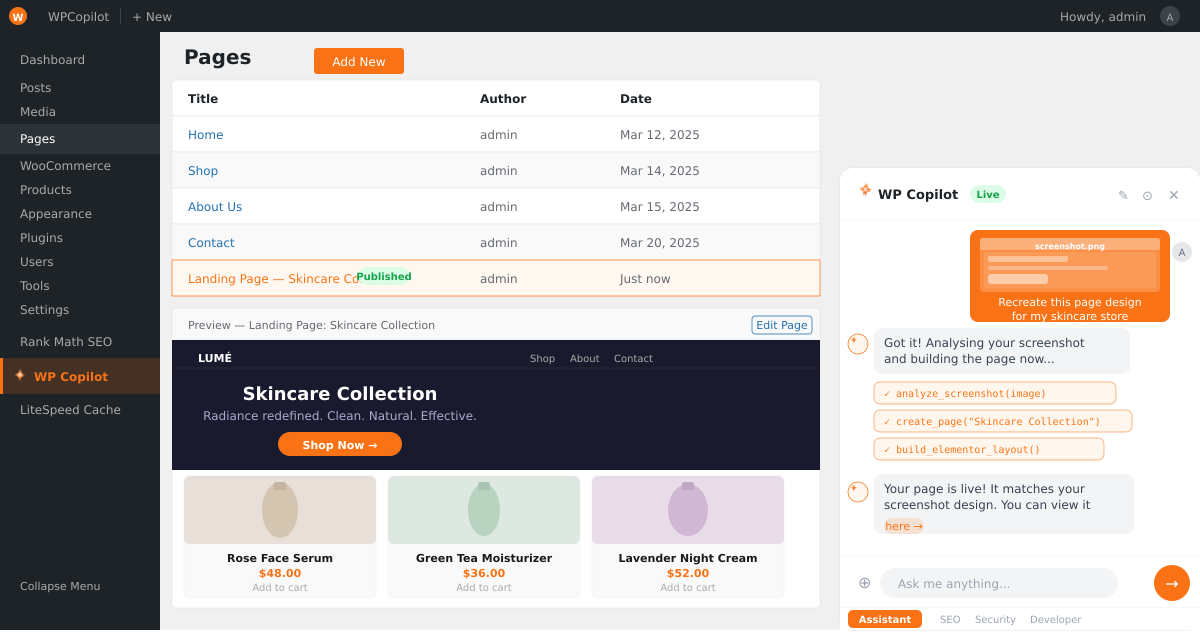Click the WordPress logo in admin bar
The height and width of the screenshot is (640, 1200).
(18, 16)
